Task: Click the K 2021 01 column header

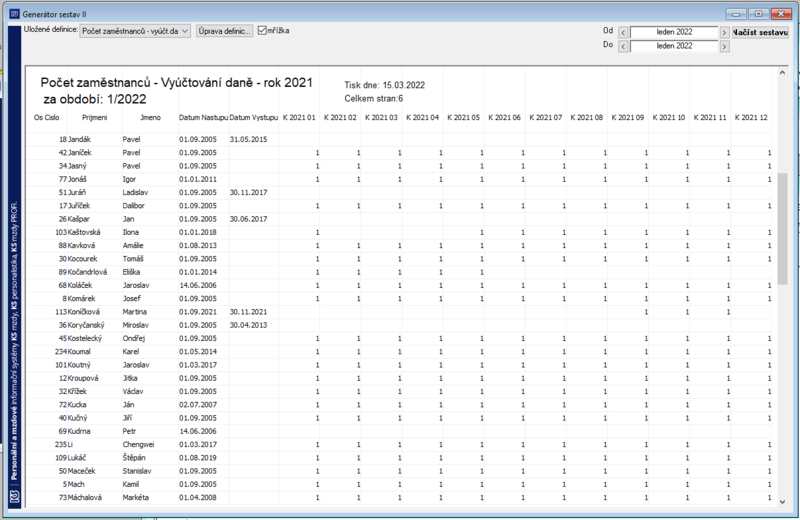Action: point(299,117)
